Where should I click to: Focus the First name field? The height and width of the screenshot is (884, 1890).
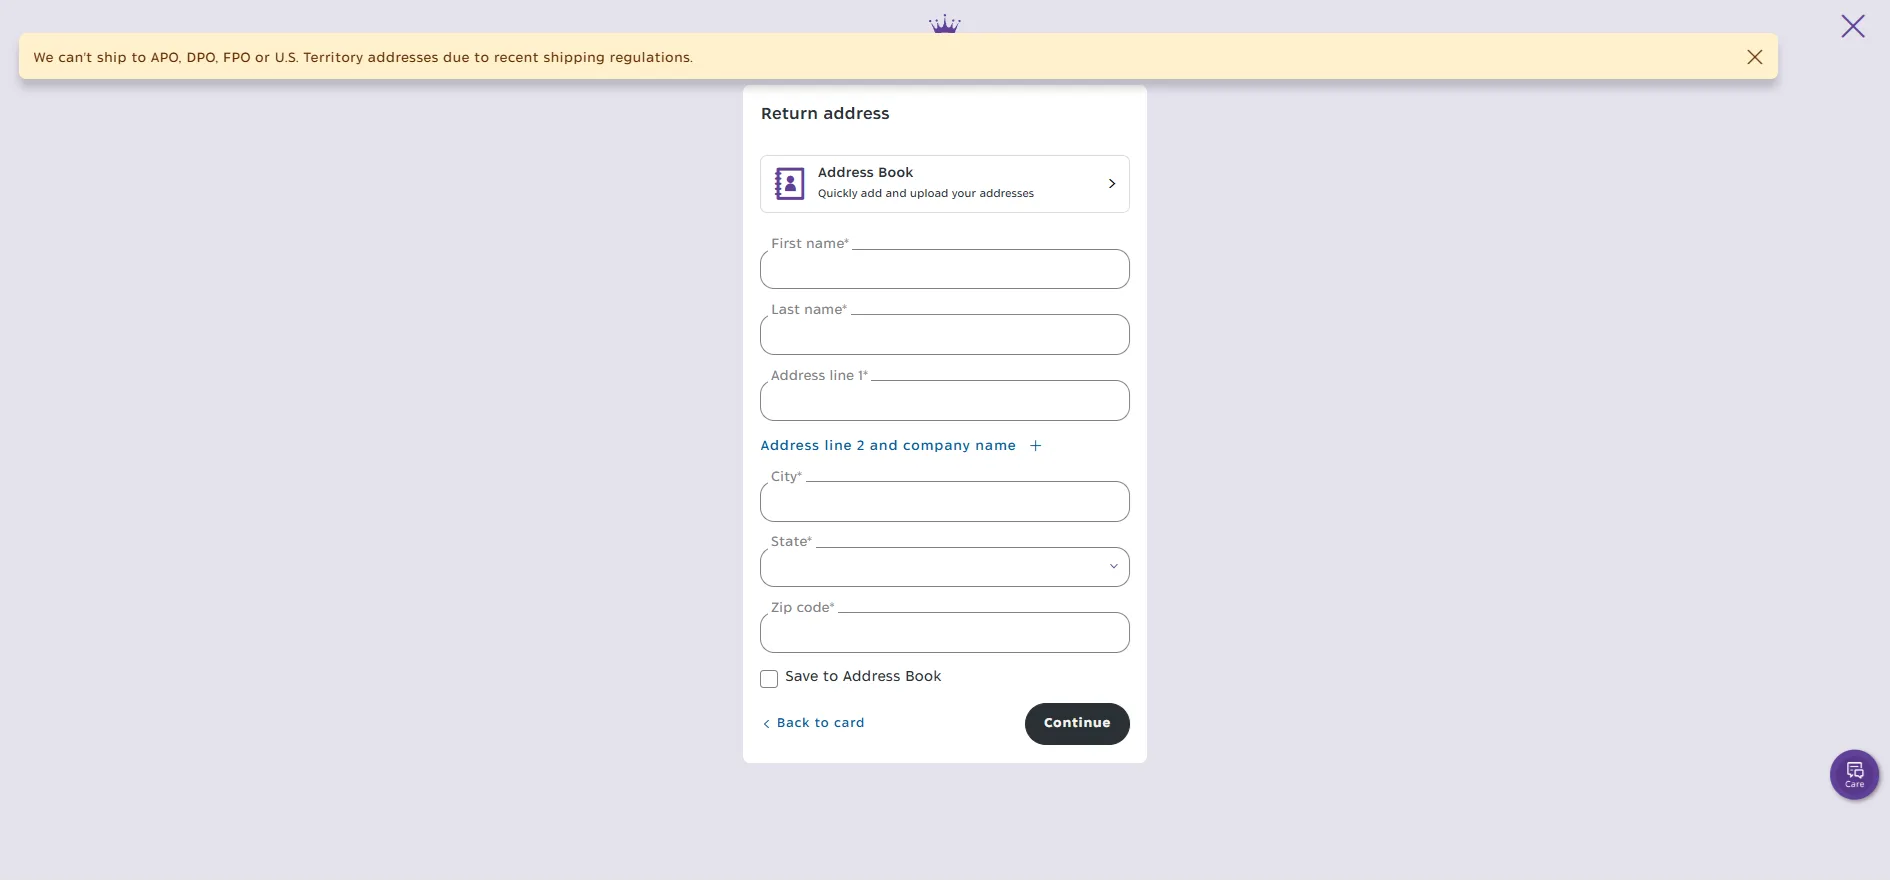(945, 269)
